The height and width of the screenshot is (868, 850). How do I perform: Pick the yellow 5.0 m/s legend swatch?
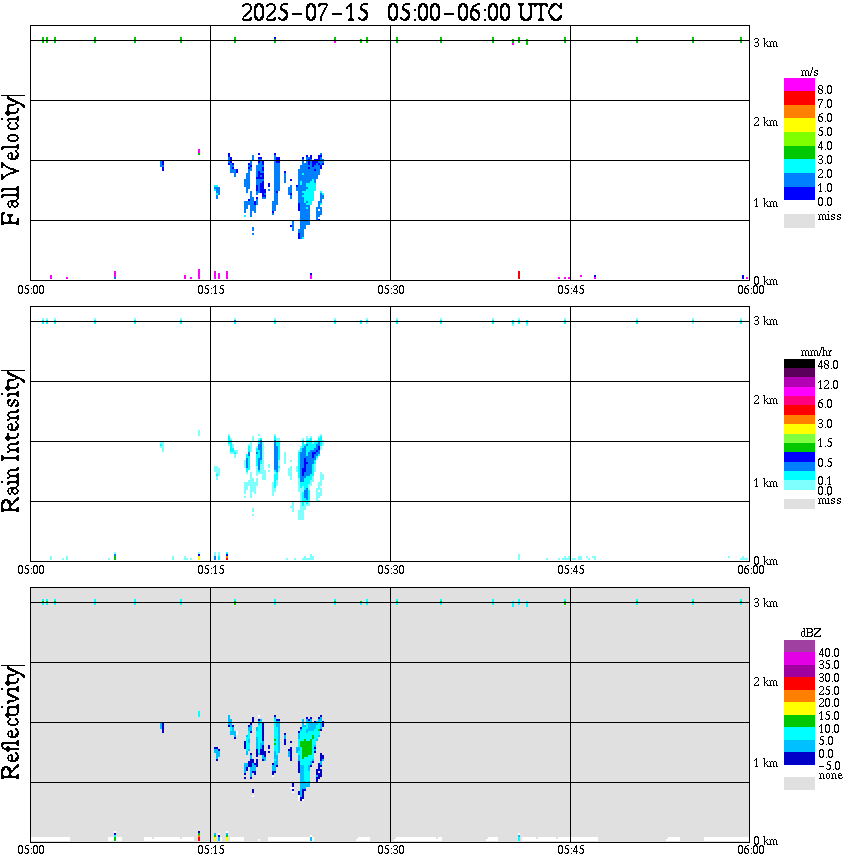799,125
